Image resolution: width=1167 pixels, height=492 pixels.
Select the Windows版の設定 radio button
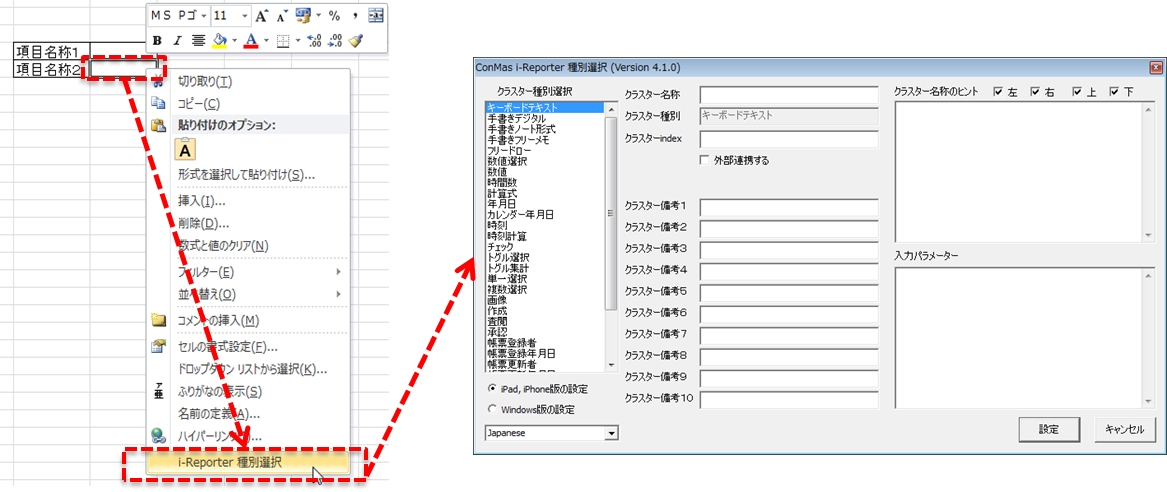[x=491, y=409]
